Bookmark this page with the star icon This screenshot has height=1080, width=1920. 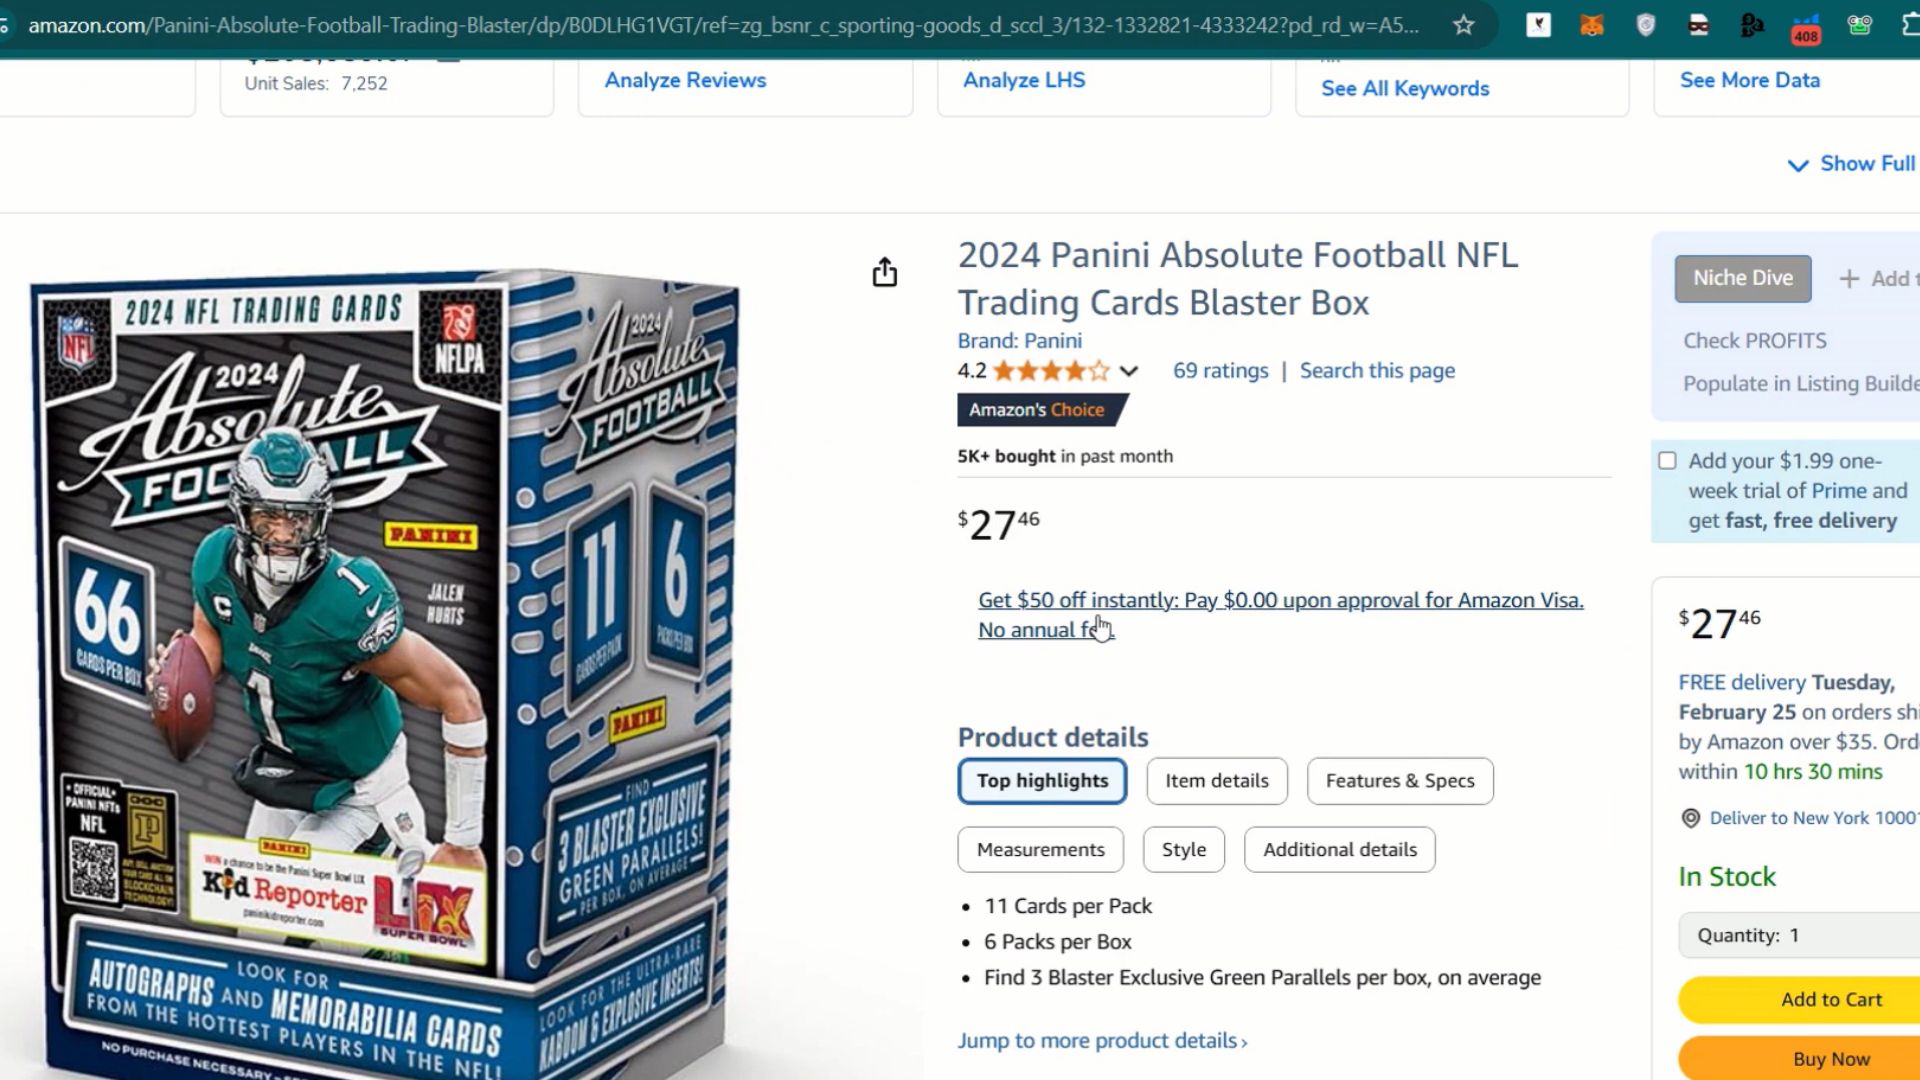click(1464, 26)
